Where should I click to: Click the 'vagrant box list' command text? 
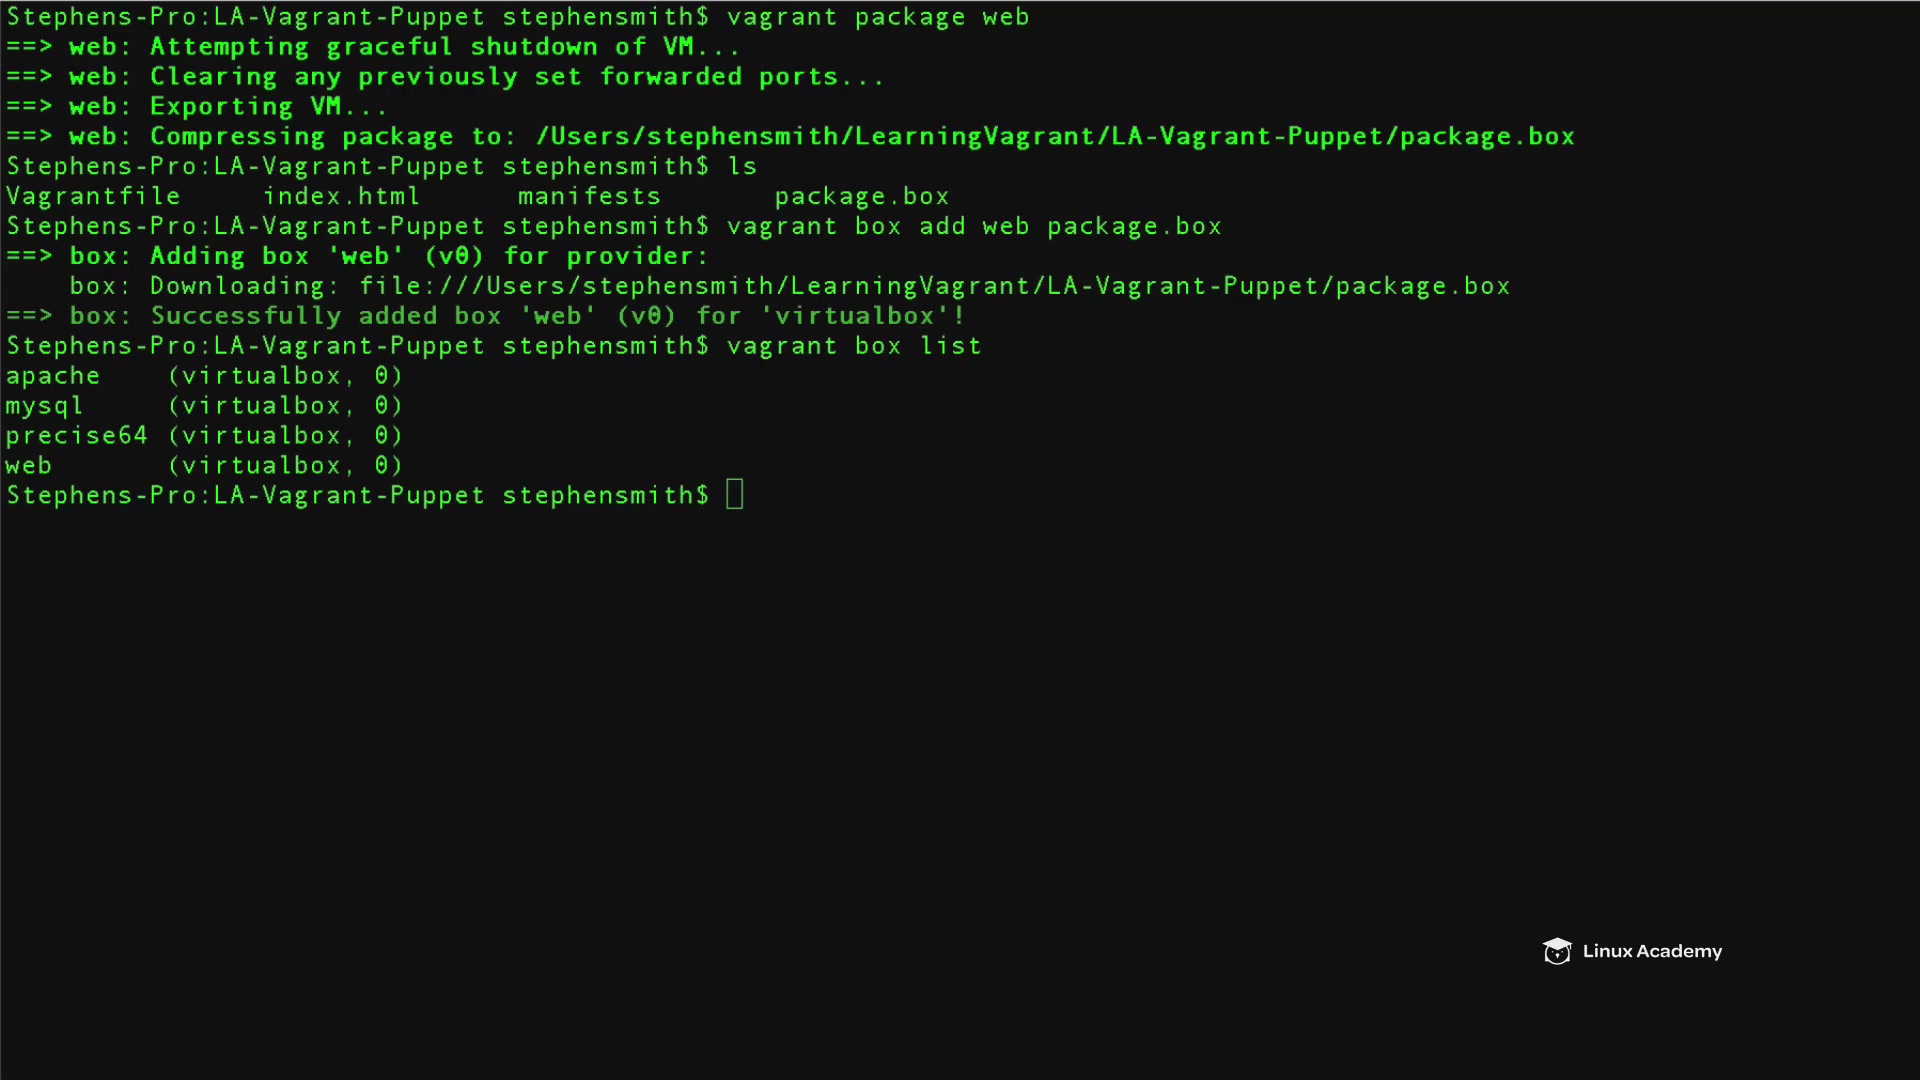click(854, 346)
